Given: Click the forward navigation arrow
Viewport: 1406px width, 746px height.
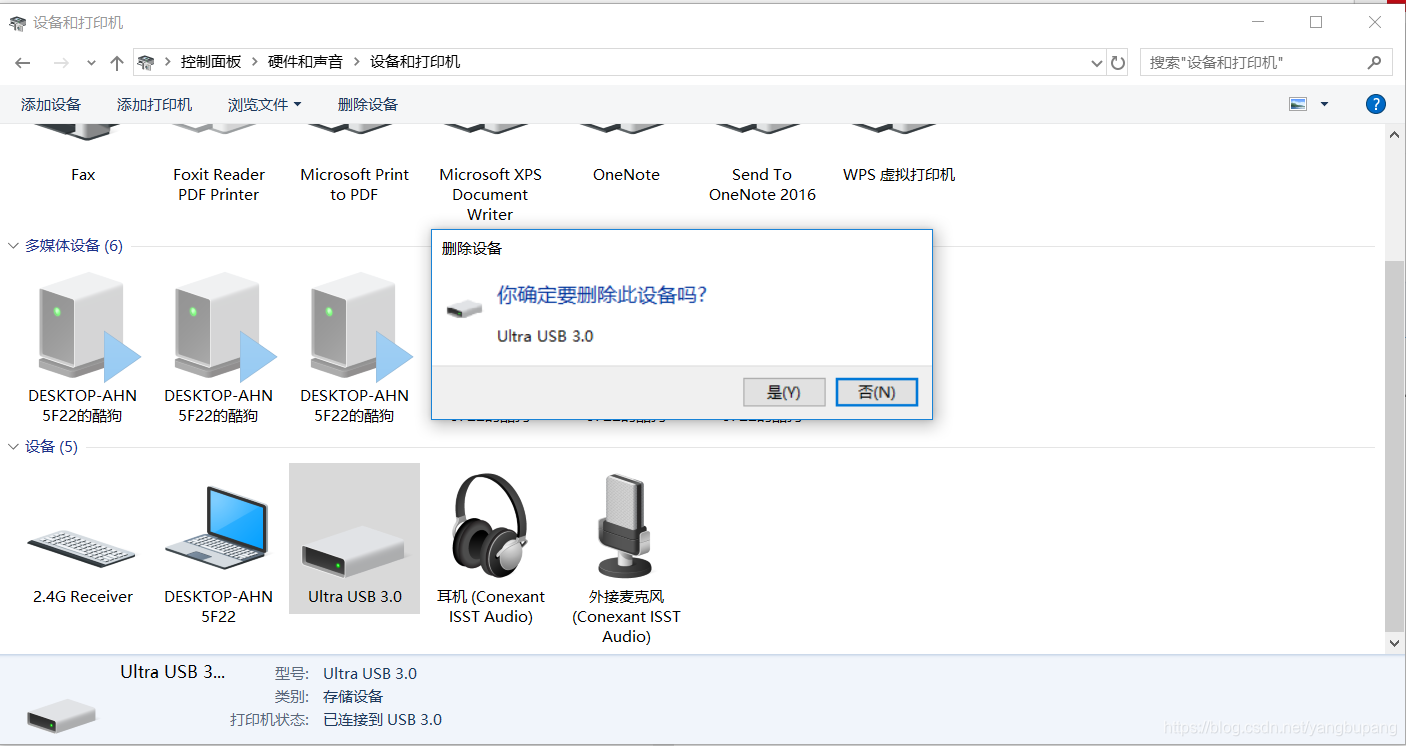Looking at the screenshot, I should coord(61,62).
